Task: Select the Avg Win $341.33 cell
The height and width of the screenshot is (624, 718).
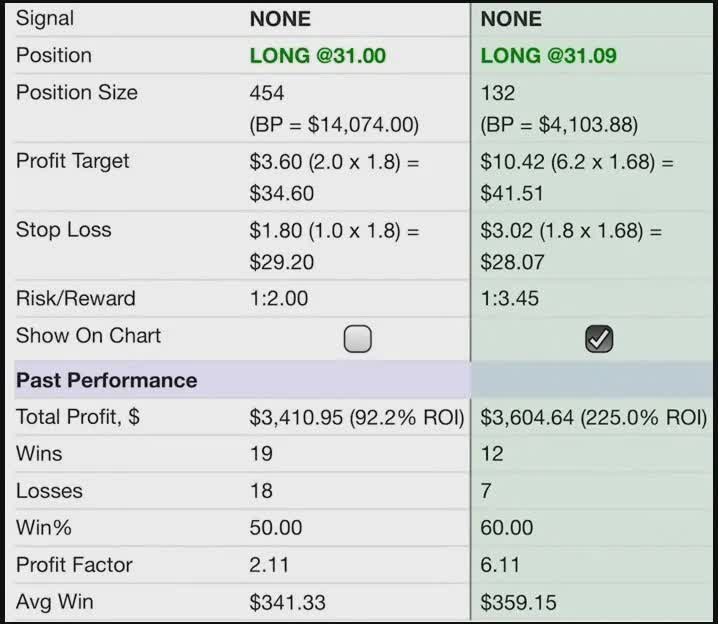Action: pyautogui.click(x=287, y=602)
